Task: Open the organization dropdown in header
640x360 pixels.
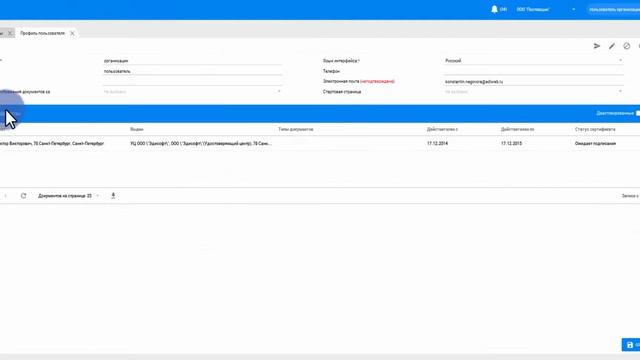Action: point(546,9)
